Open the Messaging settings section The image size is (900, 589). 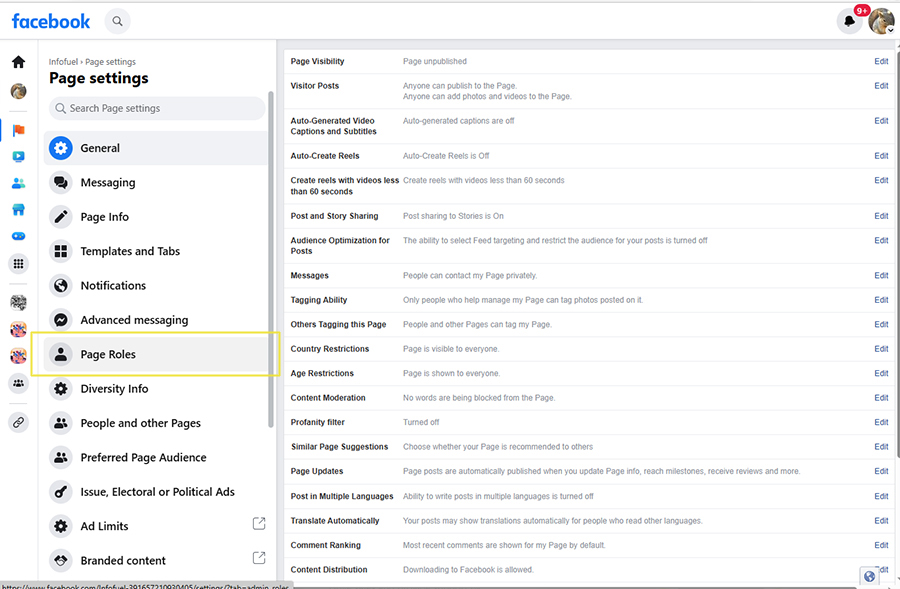107,182
